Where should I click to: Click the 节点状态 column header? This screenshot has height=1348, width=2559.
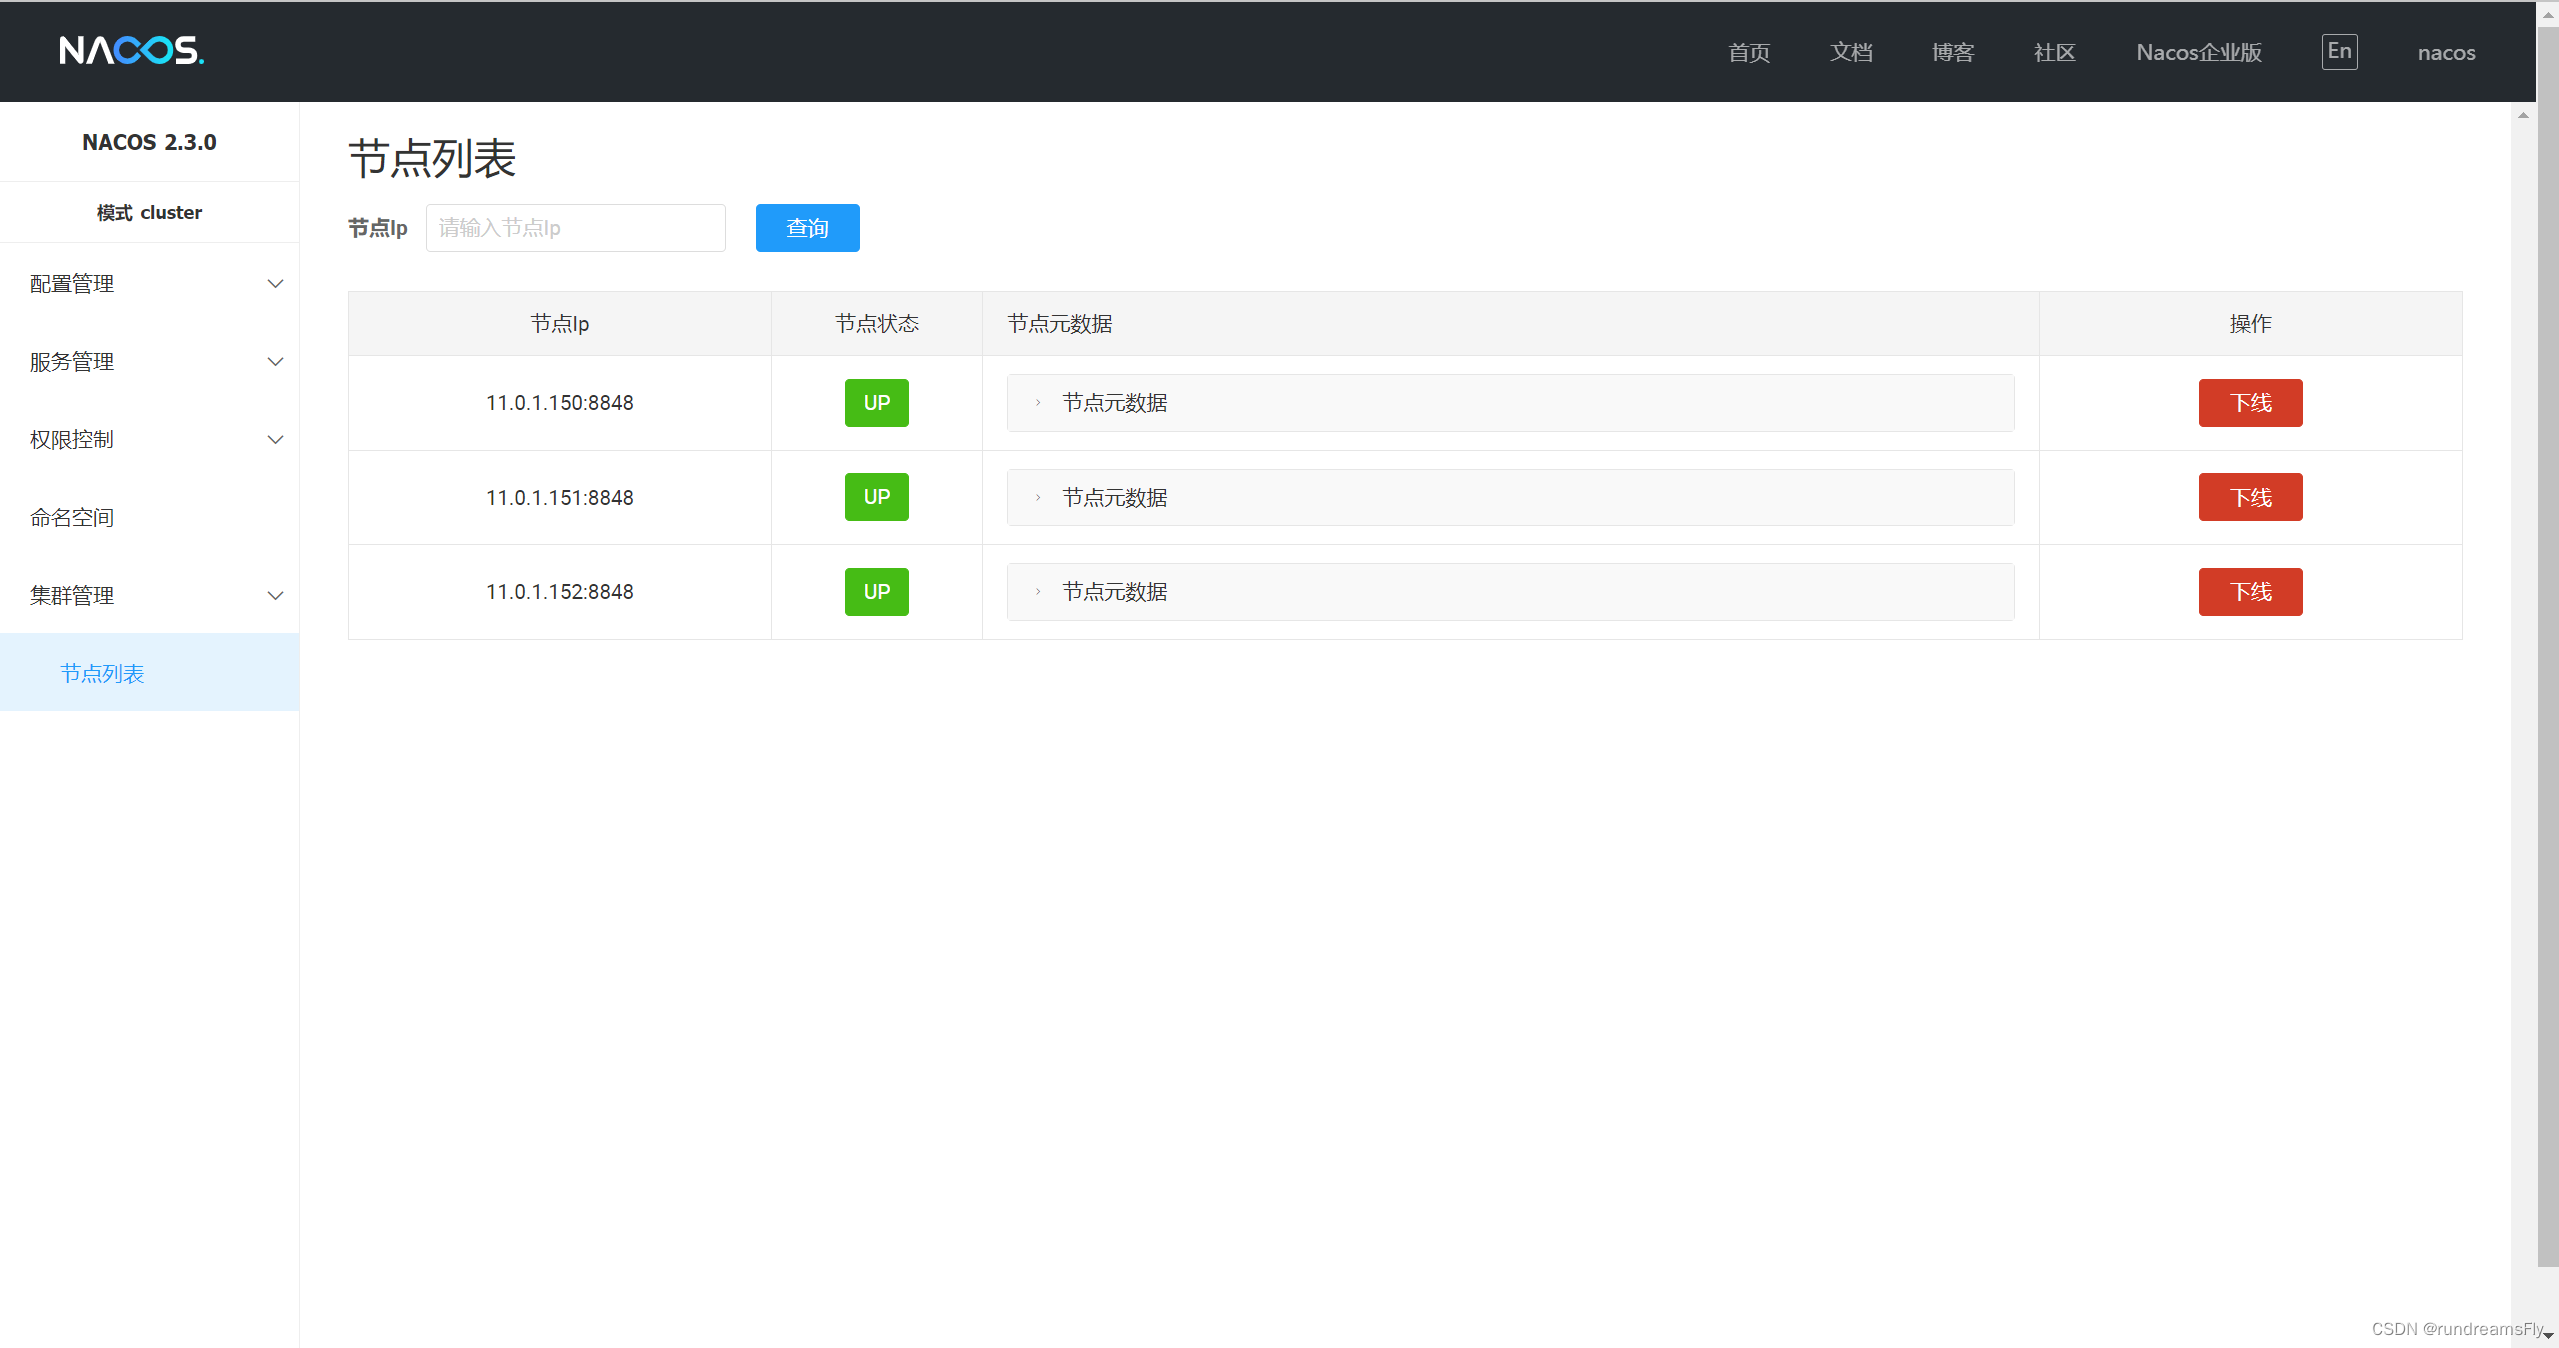tap(877, 324)
